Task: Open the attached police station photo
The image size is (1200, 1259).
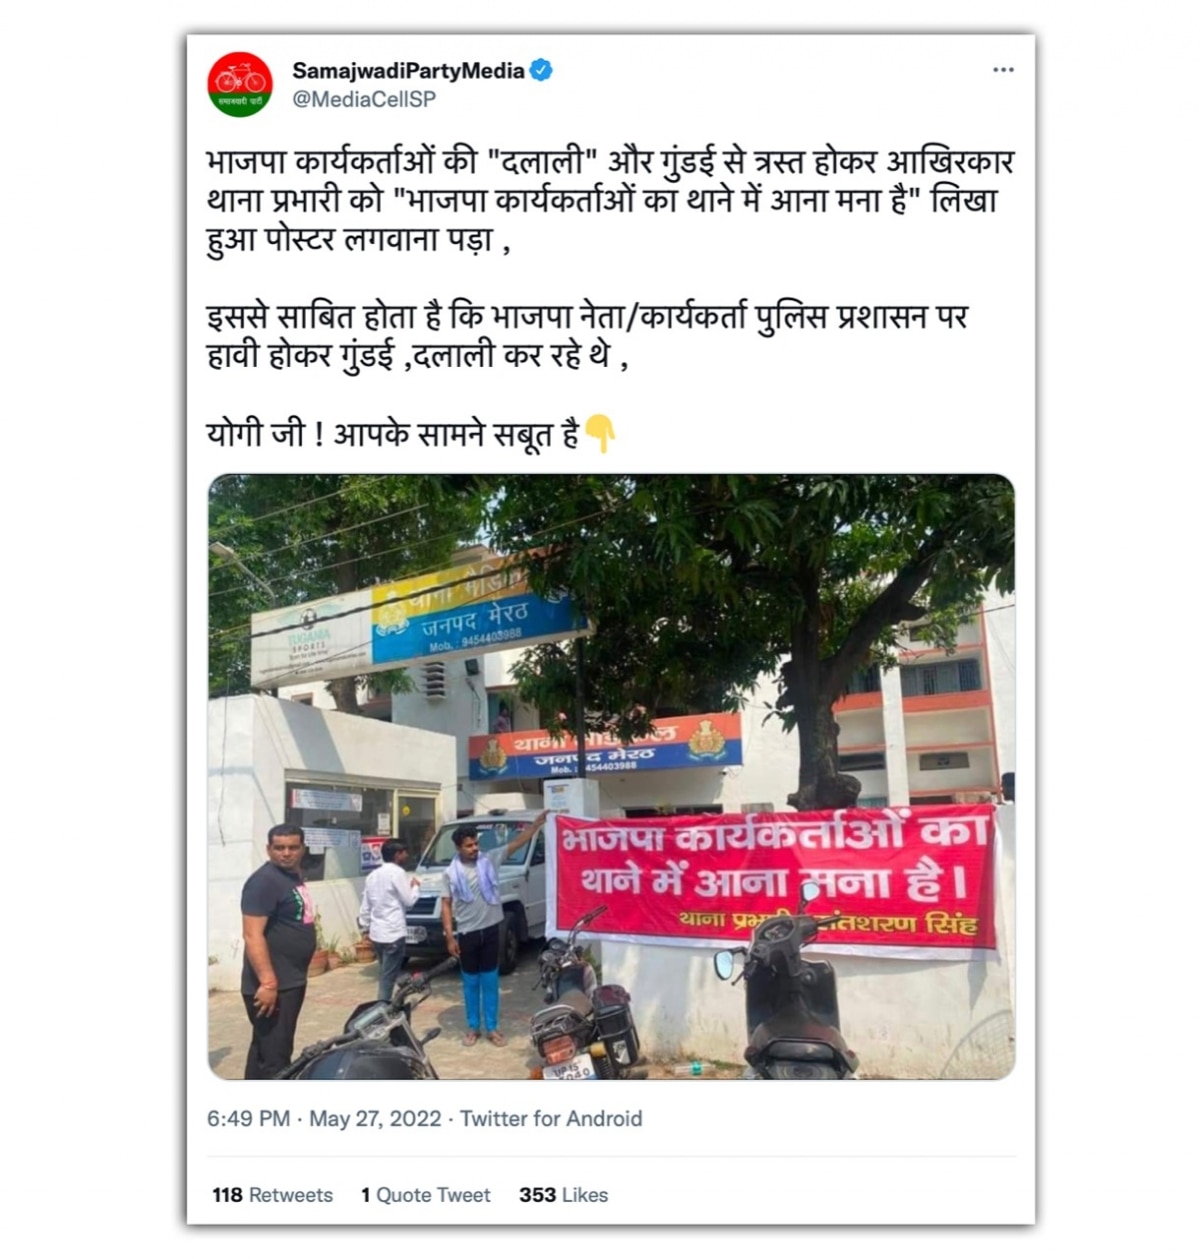Action: pos(611,777)
